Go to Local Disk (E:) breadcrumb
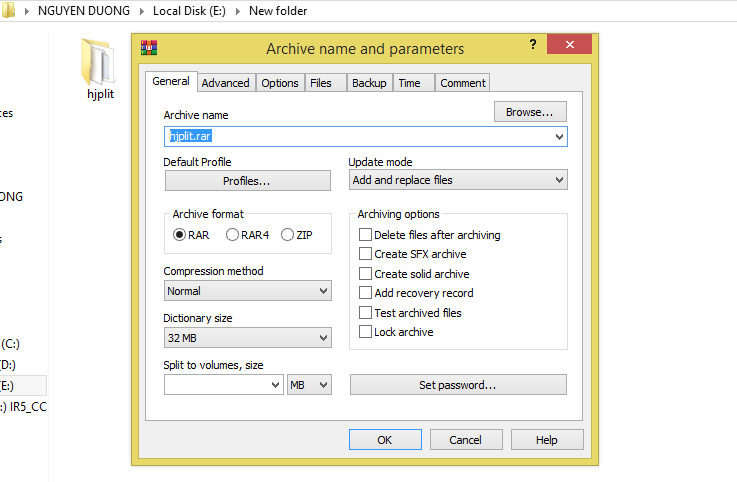737x482 pixels. point(189,11)
